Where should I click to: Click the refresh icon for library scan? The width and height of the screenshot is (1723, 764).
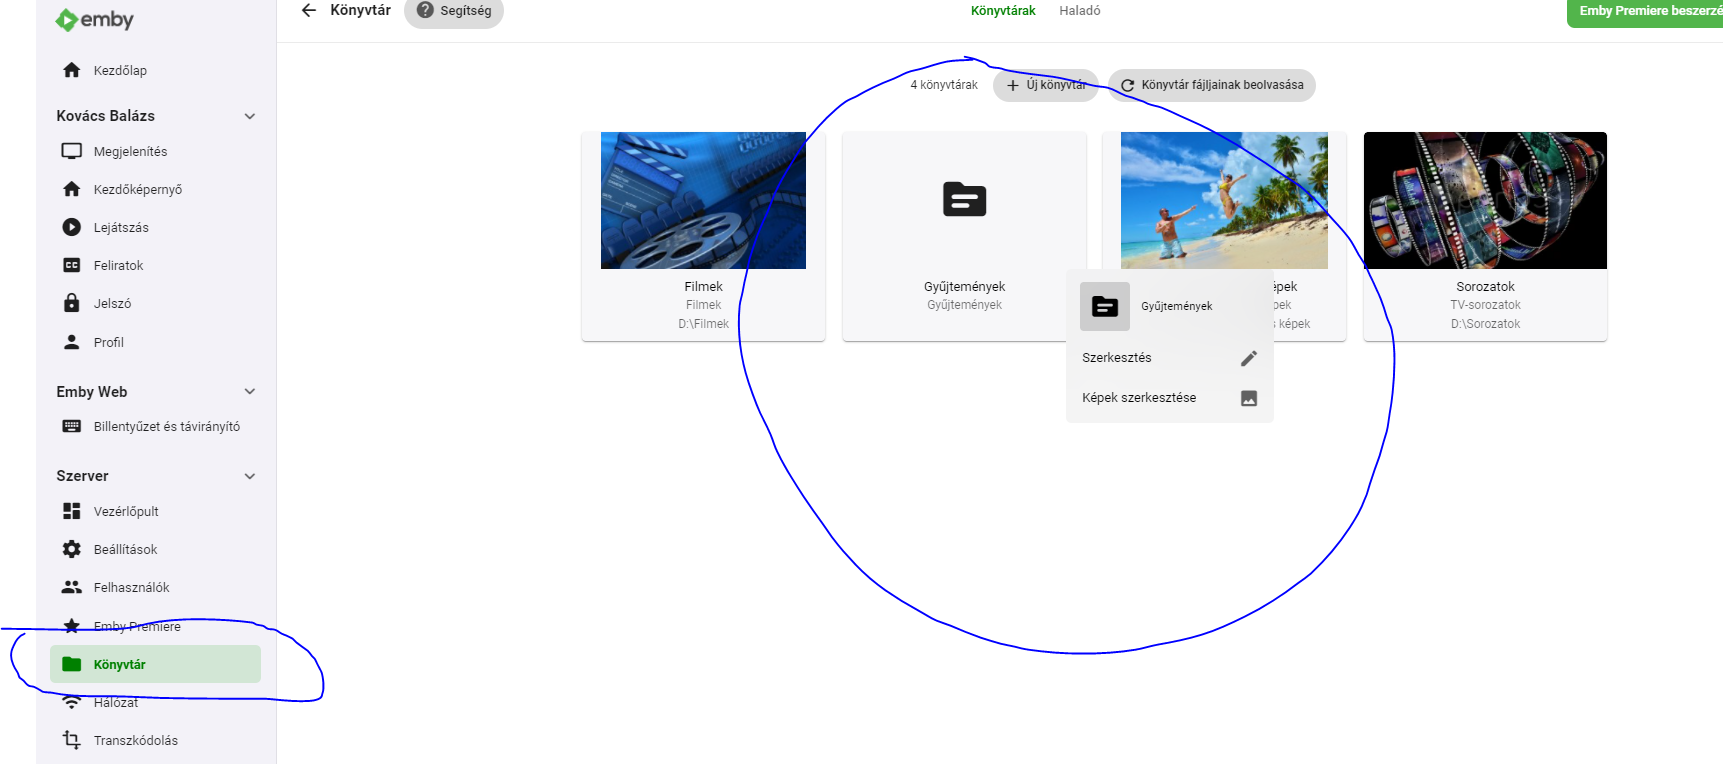coord(1128,85)
